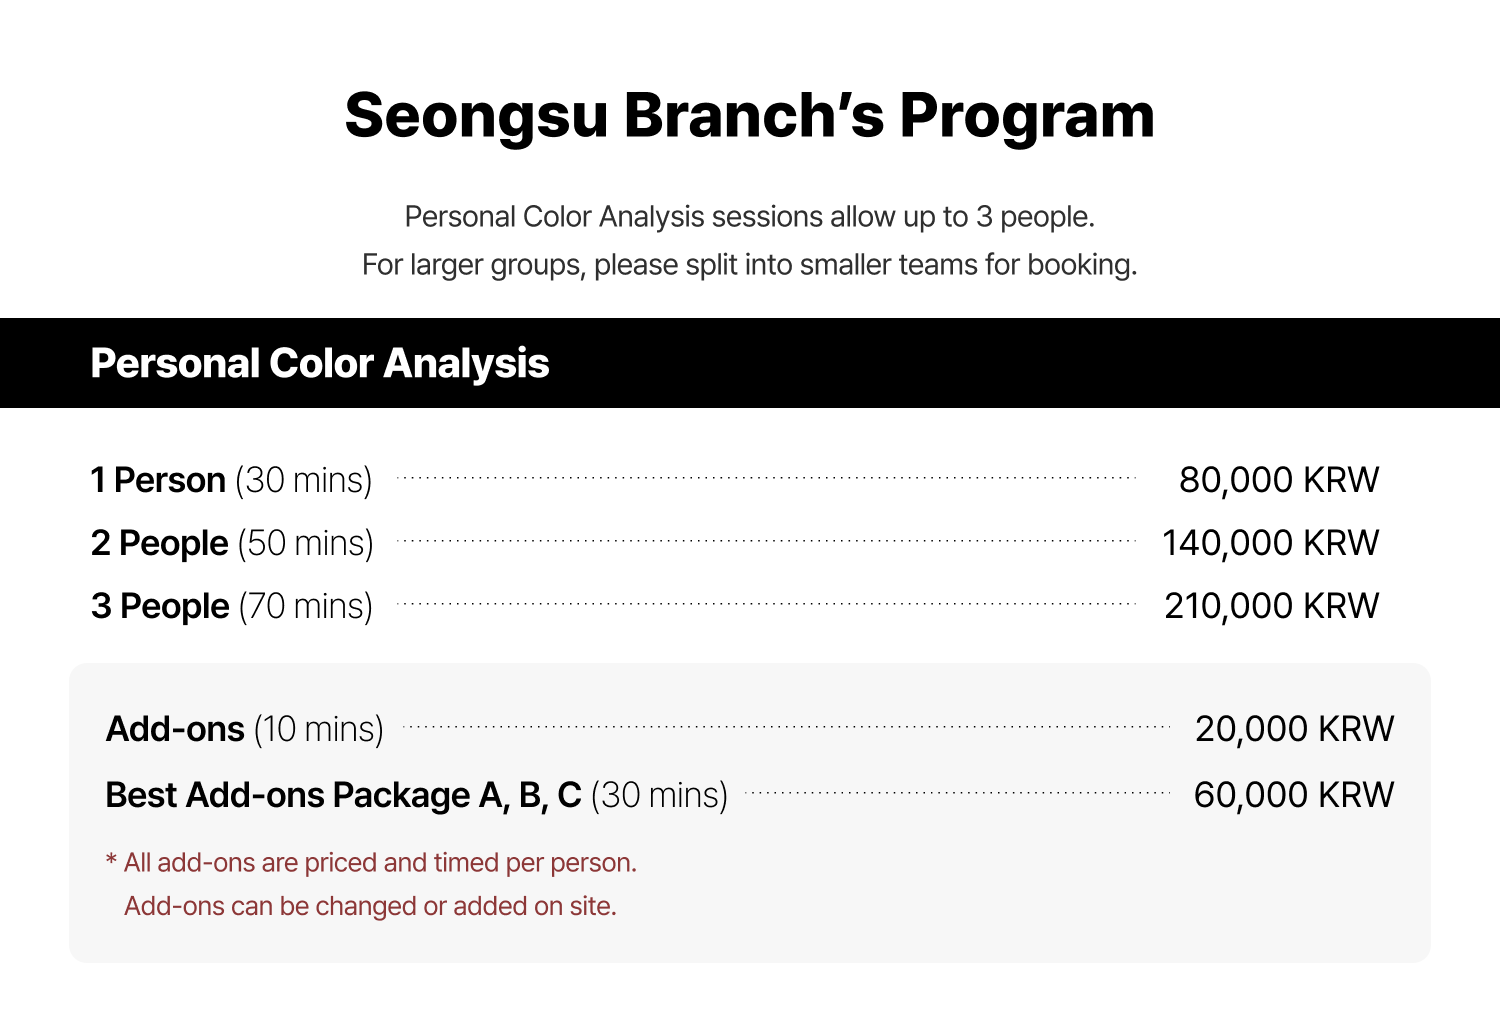1500x1034 pixels.
Task: Click the 140,000 KRW price
Action: [1270, 543]
